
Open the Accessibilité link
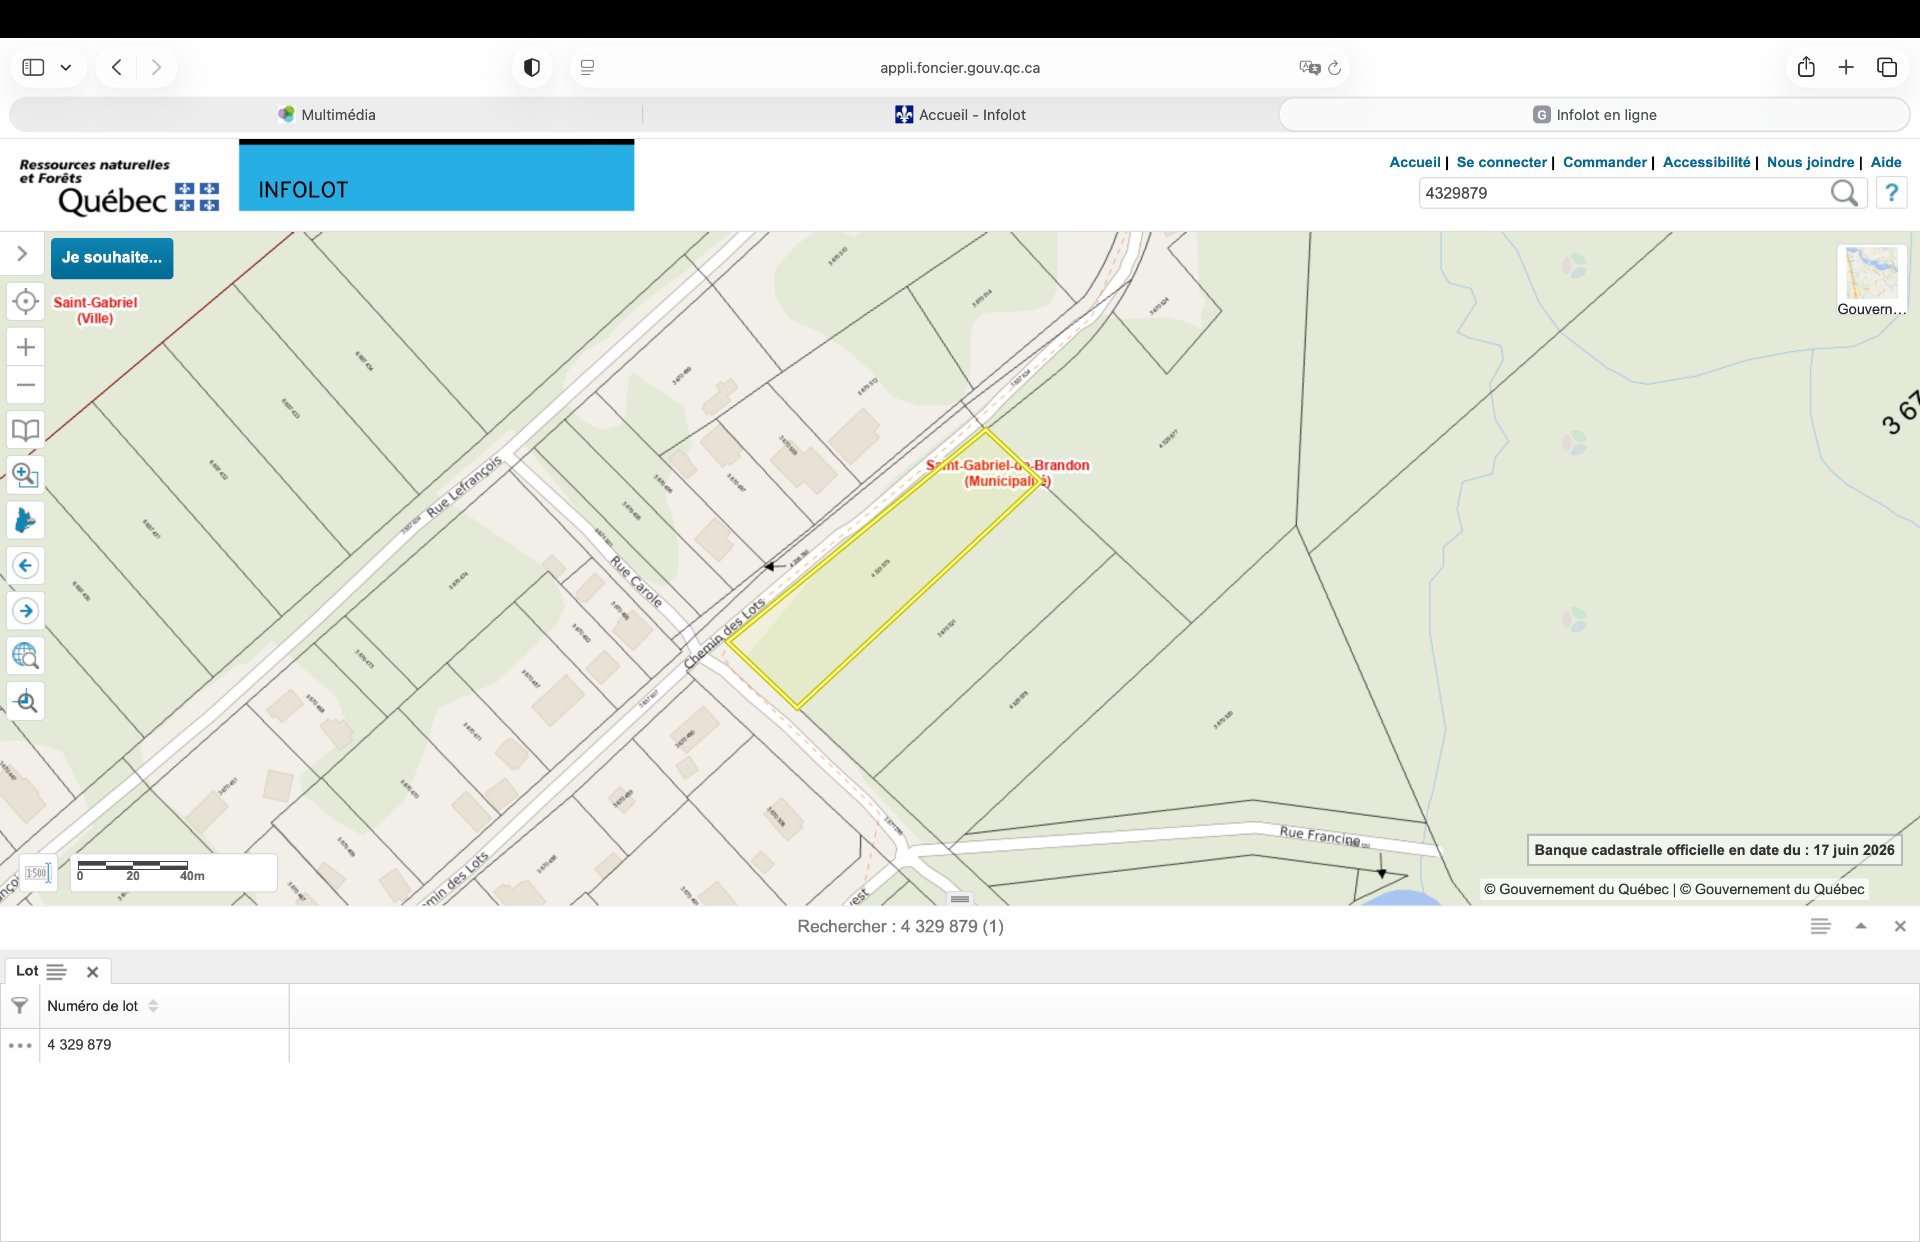pos(1706,162)
